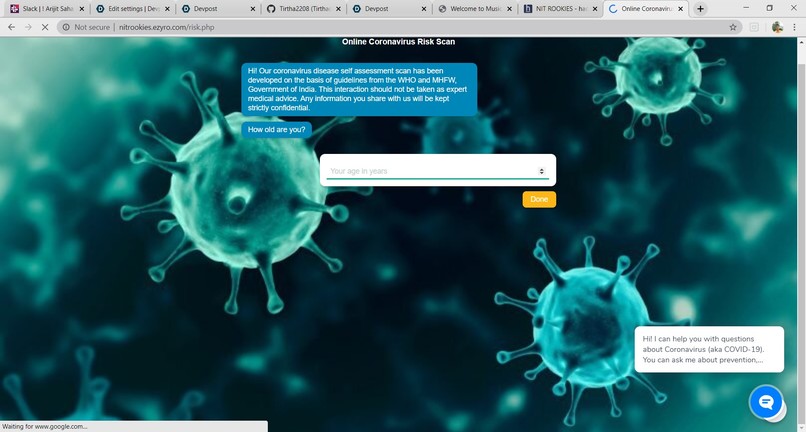This screenshot has width=806, height=432.
Task: Click the Devpost favicon on Edit settings tab
Action: 100,9
